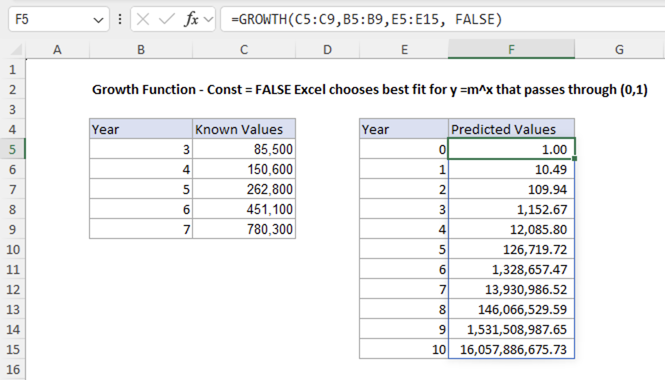Click the fill handle of cell F5
Screen dimensions: 665x380
pyautogui.click(x=574, y=159)
